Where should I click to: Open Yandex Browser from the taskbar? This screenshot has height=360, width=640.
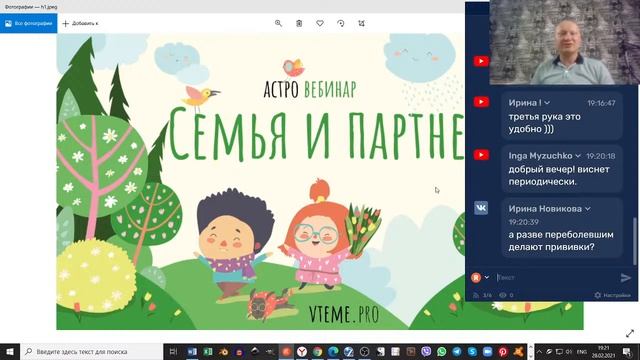tap(302, 351)
